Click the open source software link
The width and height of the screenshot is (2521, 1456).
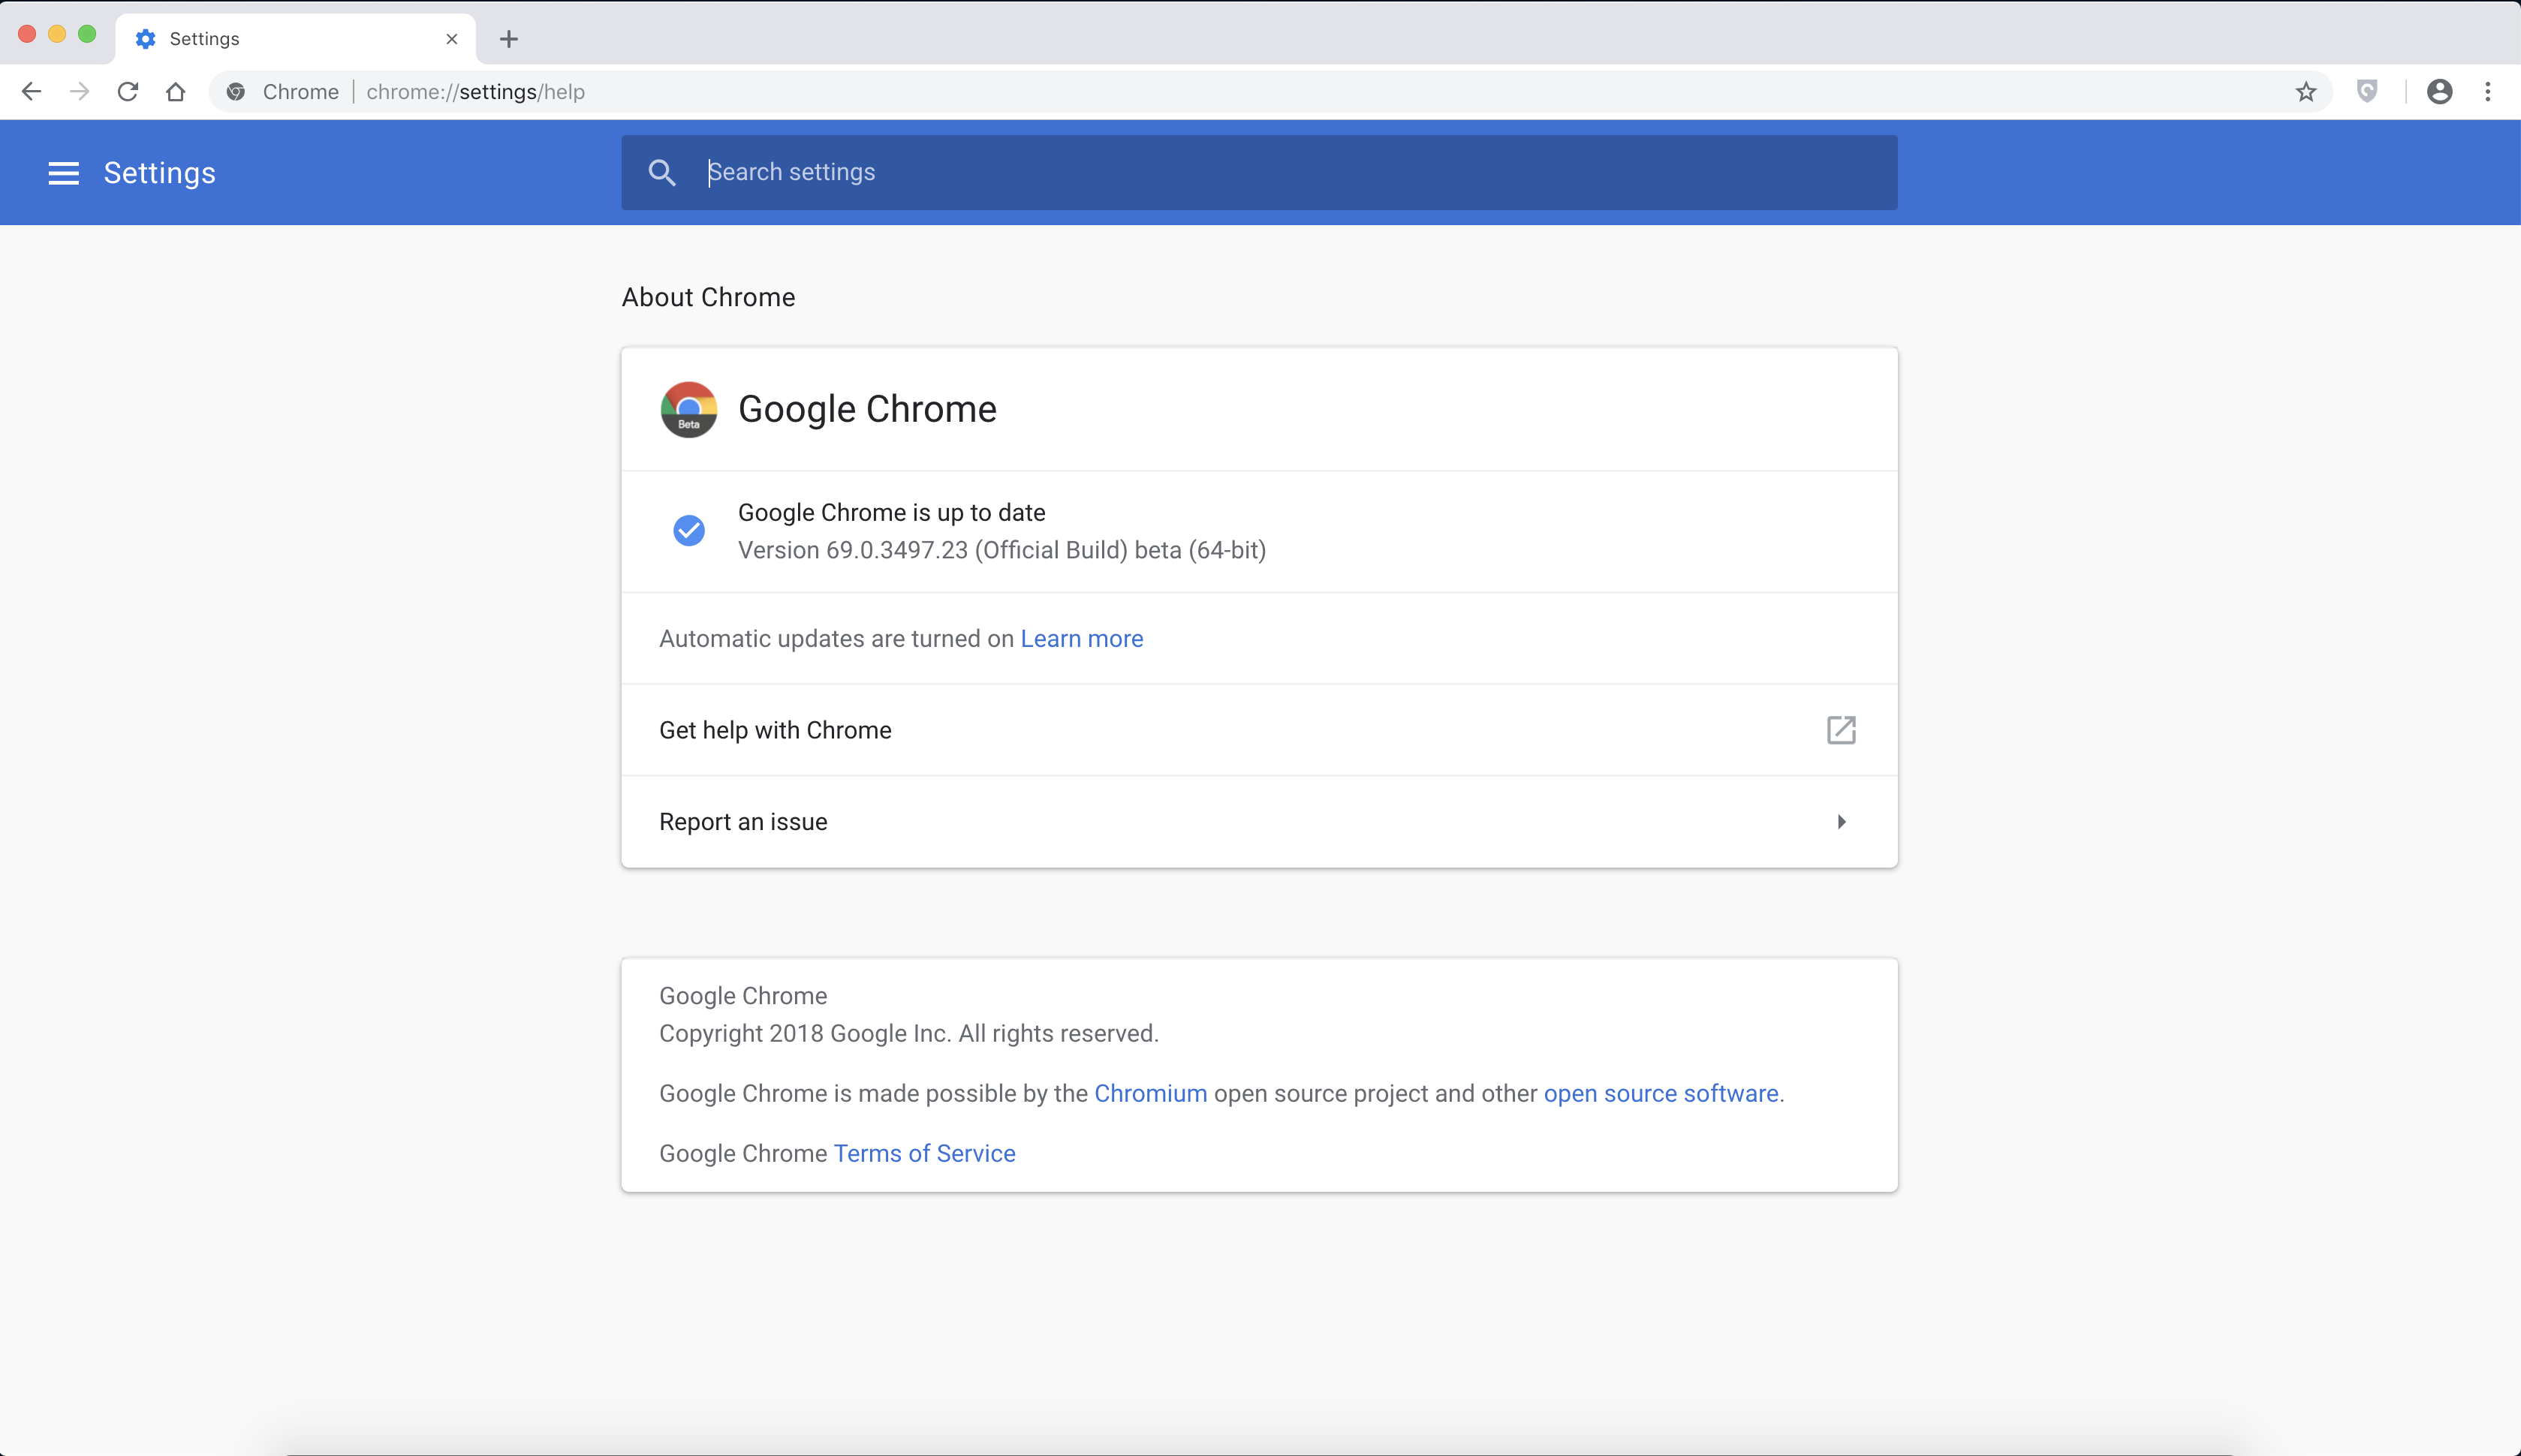coord(1661,1092)
